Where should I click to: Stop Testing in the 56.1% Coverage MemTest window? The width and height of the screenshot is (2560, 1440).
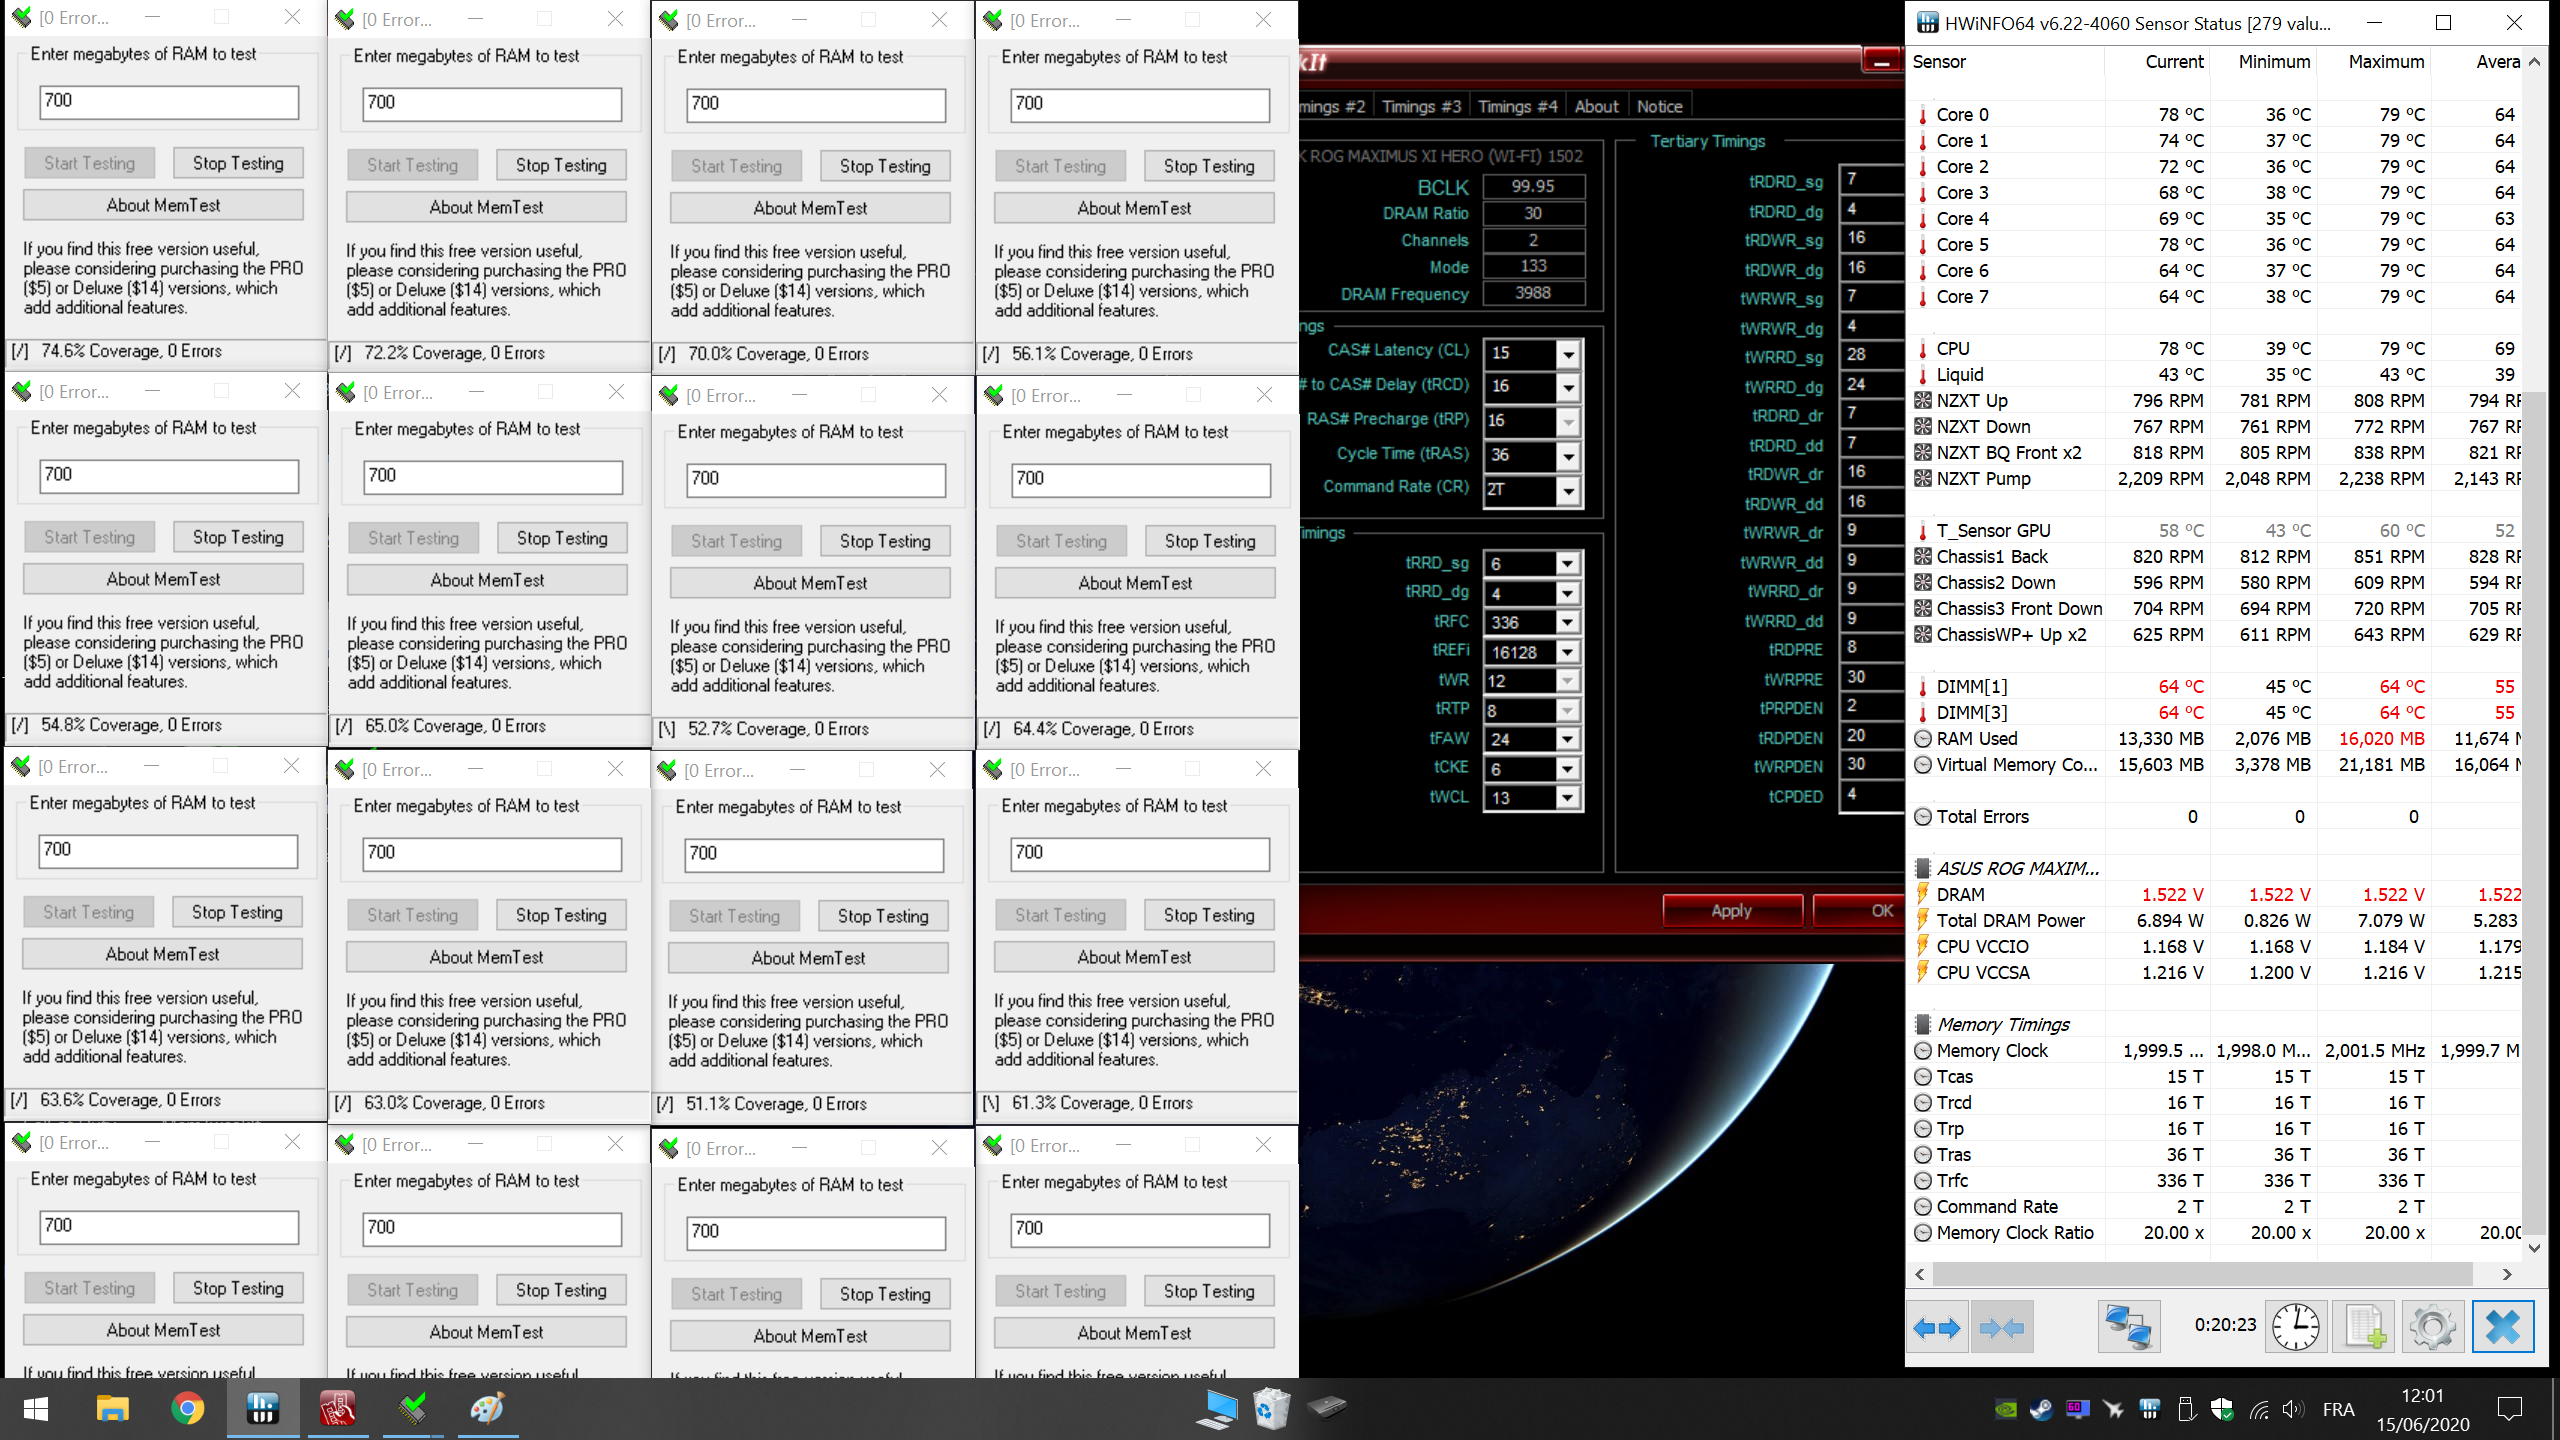[x=1209, y=166]
